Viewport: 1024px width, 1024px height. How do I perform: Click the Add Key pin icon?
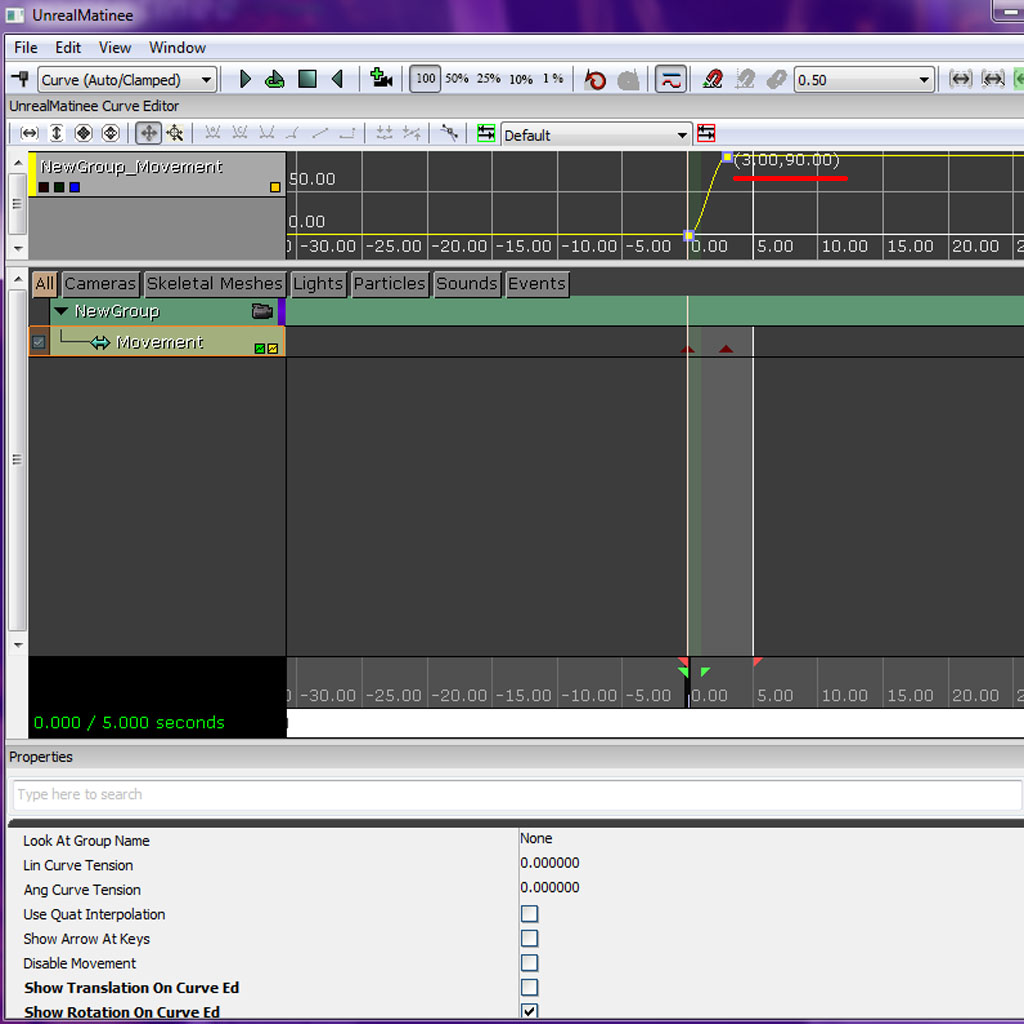[20, 80]
